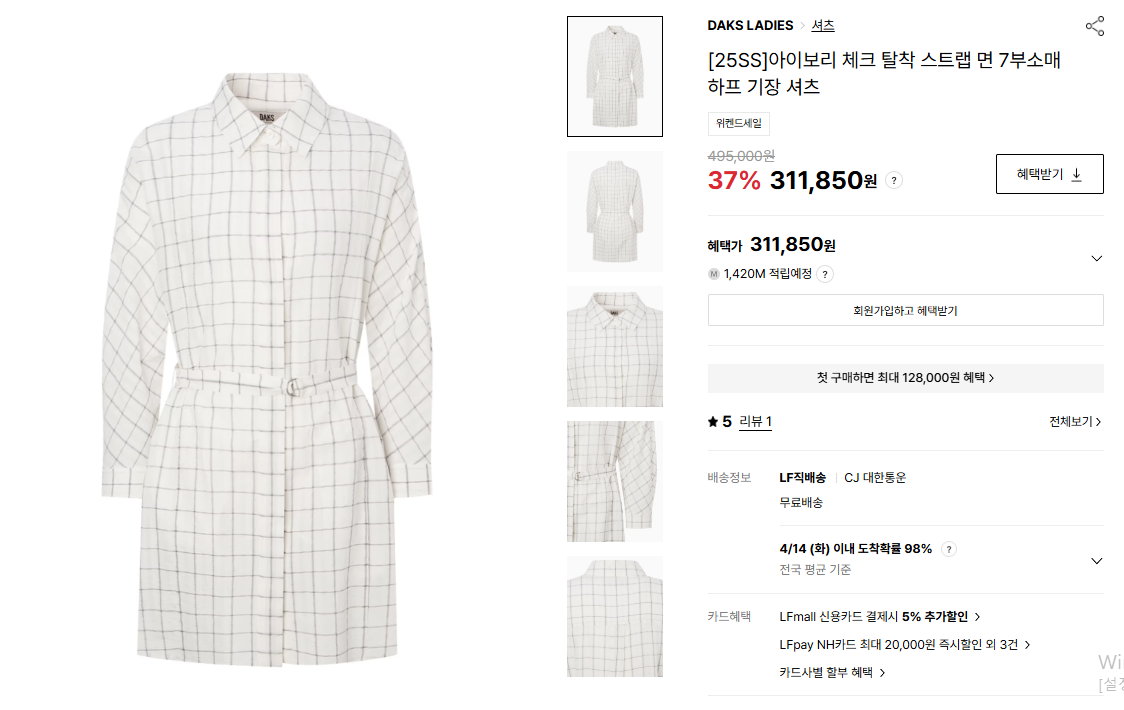1124x710 pixels.
Task: Expand the 혜택가 price details chevron
Action: click(x=1096, y=258)
